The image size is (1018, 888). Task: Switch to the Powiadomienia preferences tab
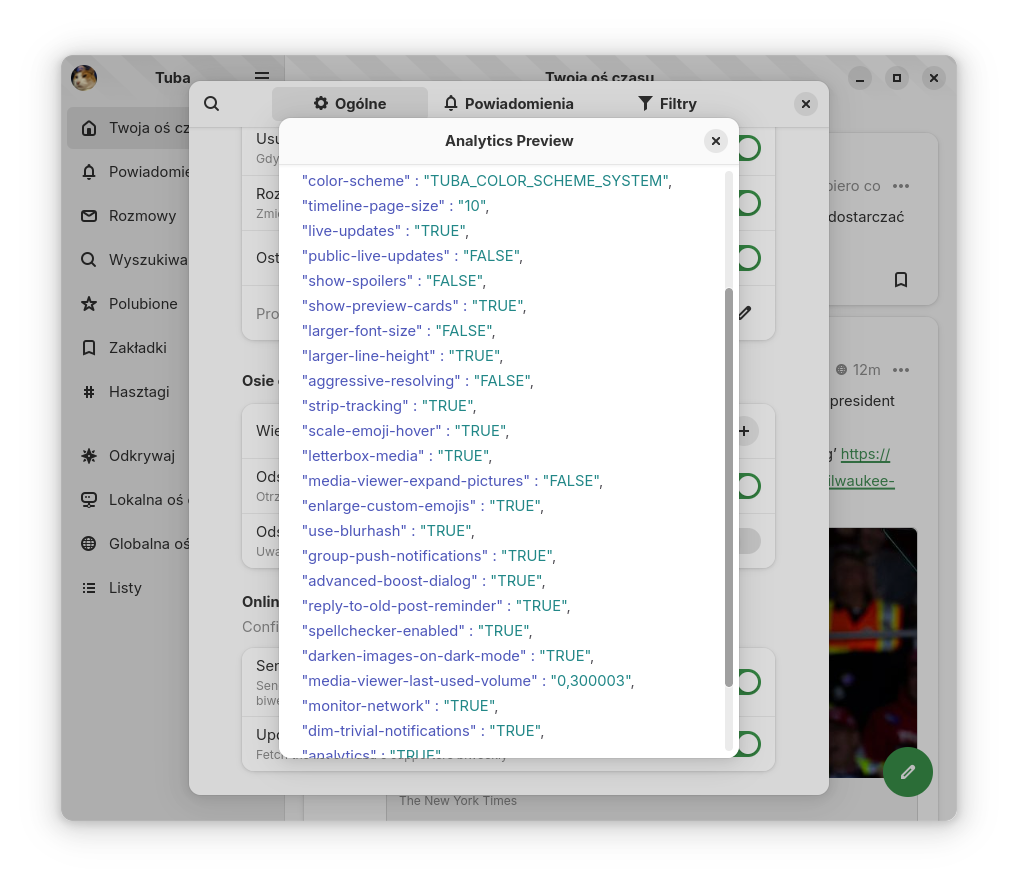click(509, 104)
